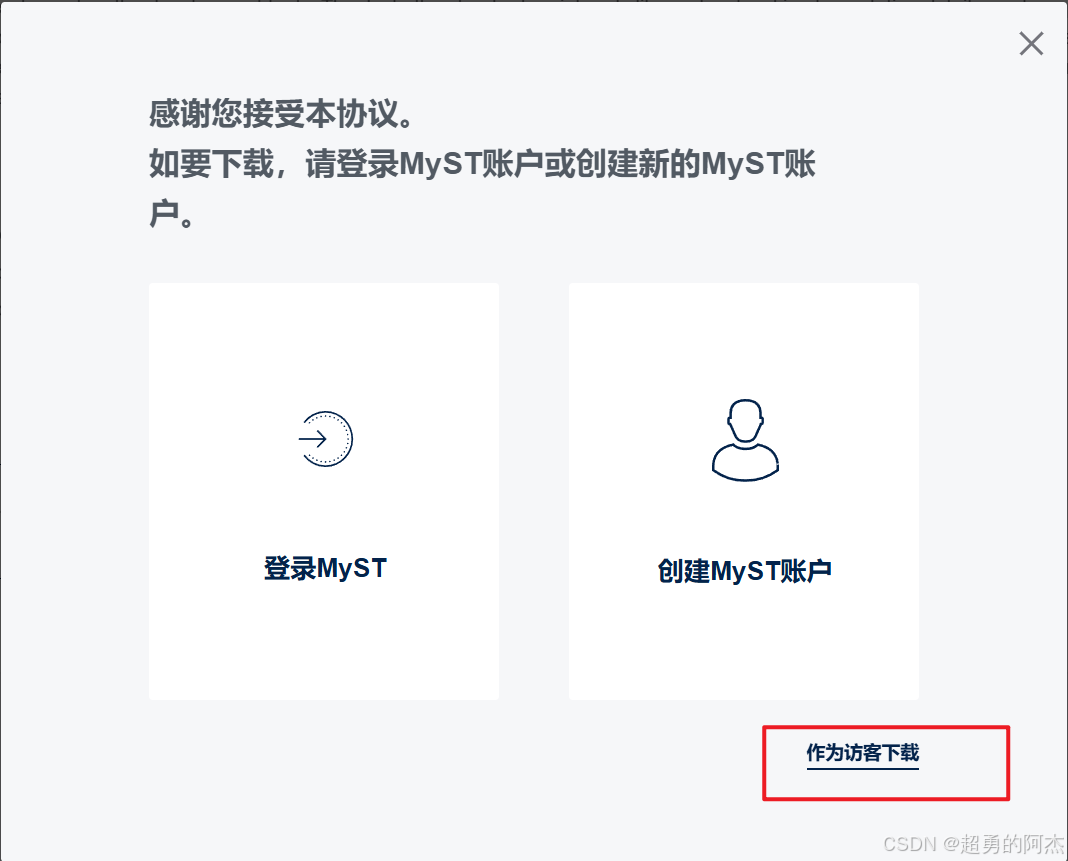This screenshot has height=861, width=1068.
Task: Open the 作为访客下载 guest download link
Action: click(862, 753)
